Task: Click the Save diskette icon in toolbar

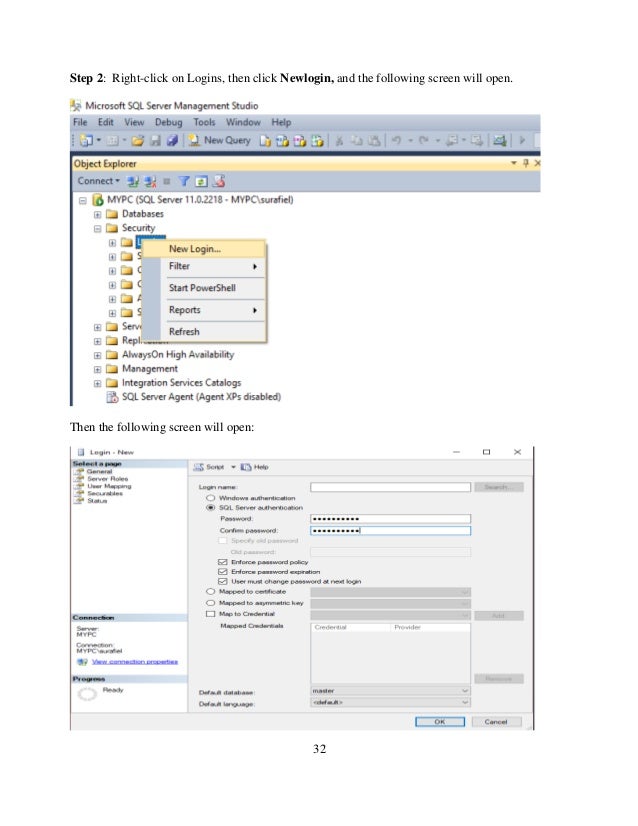Action: (x=155, y=141)
